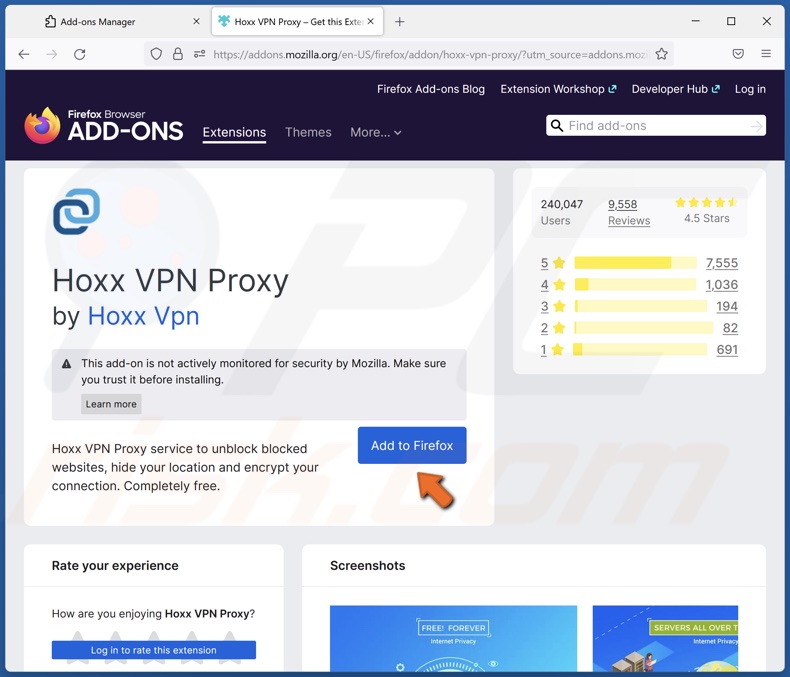Screen dimensions: 790x677
Task: Filter reviews by 4 star row
Action: pyautogui.click(x=639, y=285)
